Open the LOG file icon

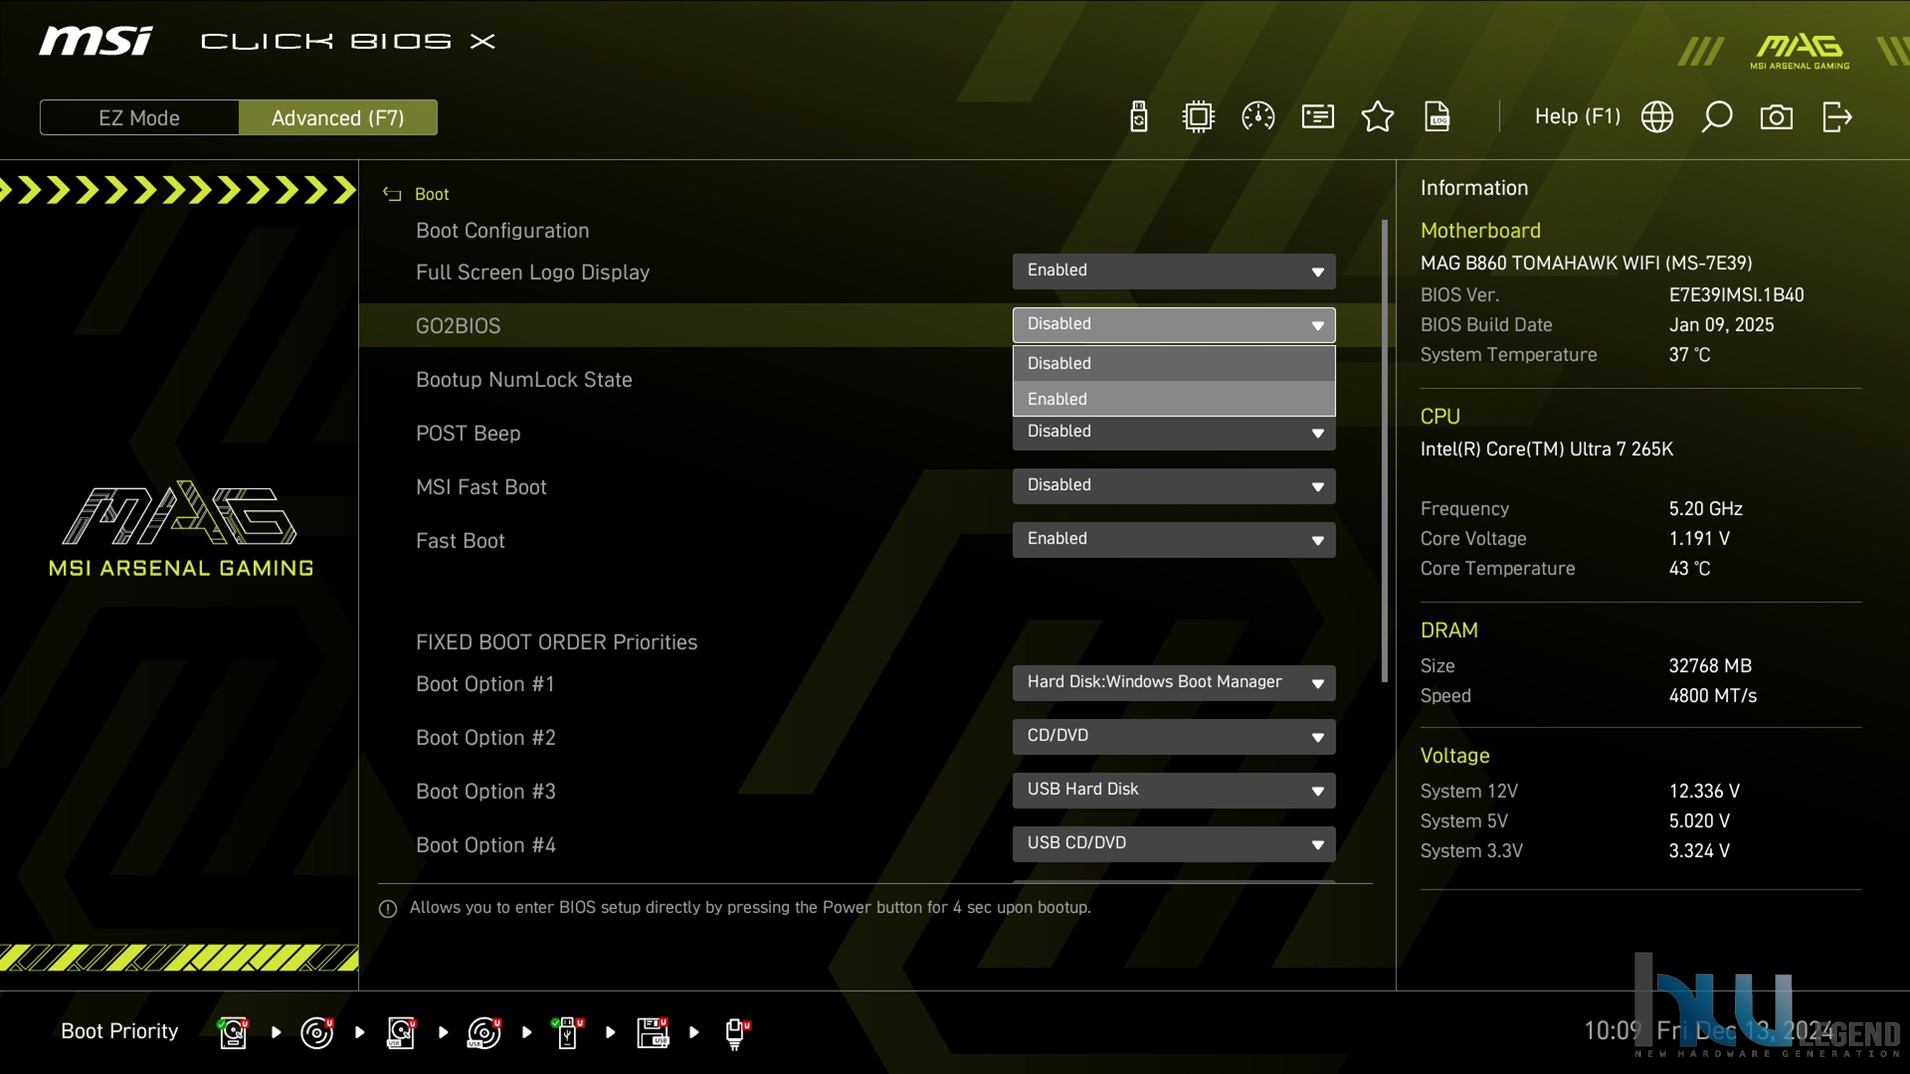click(x=1437, y=117)
